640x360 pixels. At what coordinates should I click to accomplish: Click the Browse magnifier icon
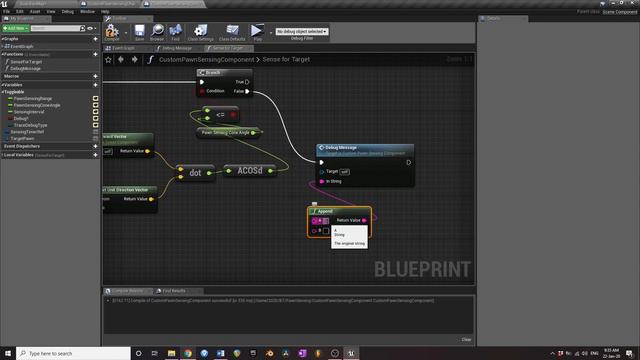pyautogui.click(x=157, y=32)
